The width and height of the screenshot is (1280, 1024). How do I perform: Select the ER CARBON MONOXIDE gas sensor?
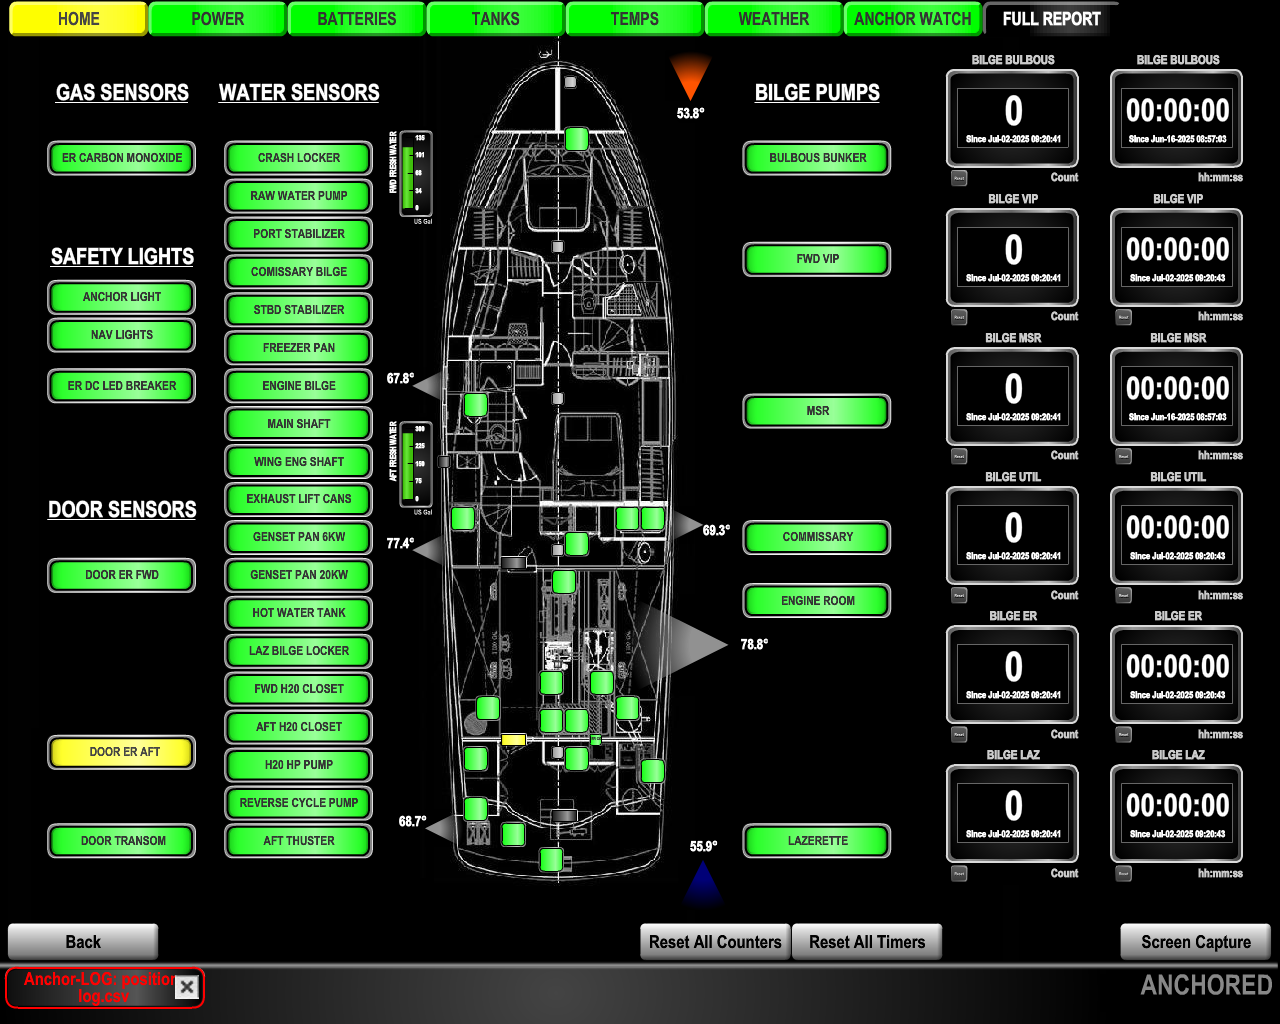(122, 158)
